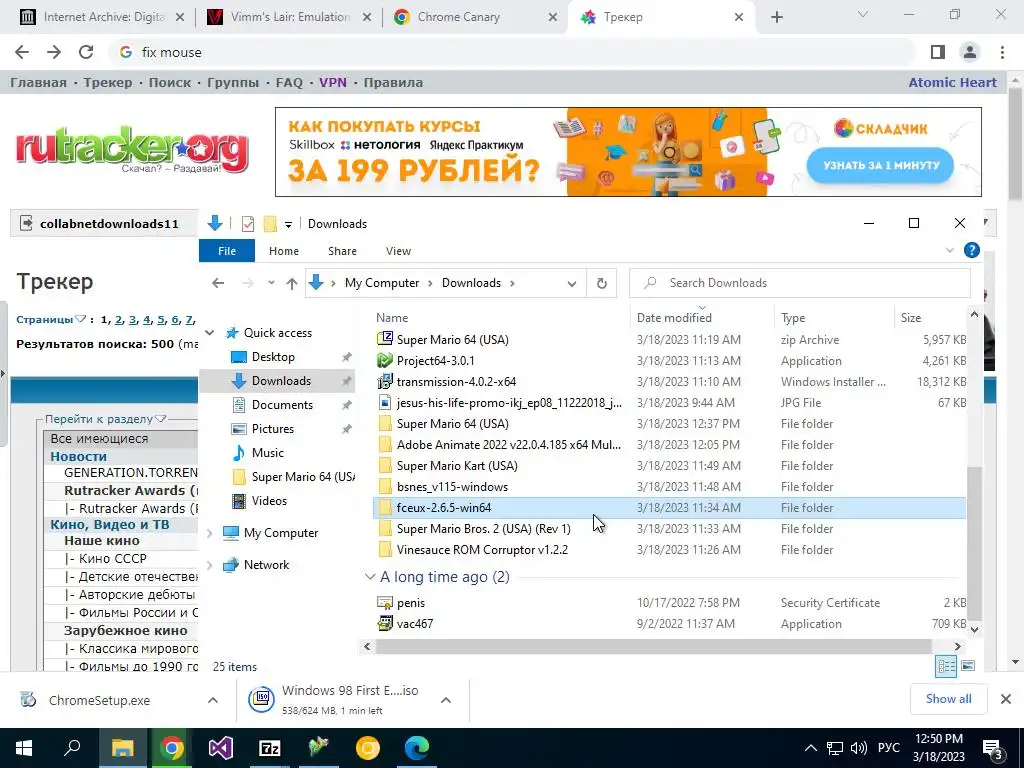Open address bar history dropdown

(572, 283)
